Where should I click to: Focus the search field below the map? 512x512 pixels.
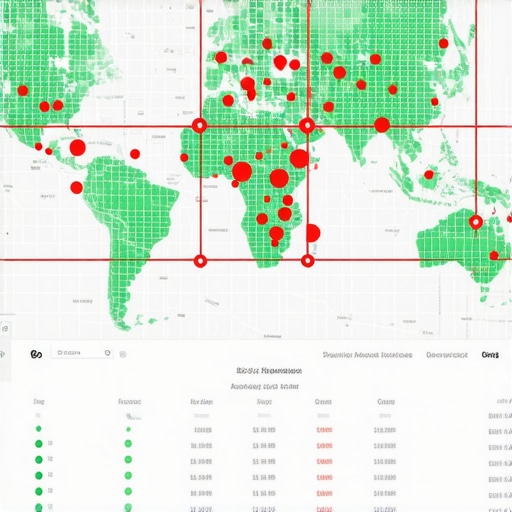click(82, 353)
